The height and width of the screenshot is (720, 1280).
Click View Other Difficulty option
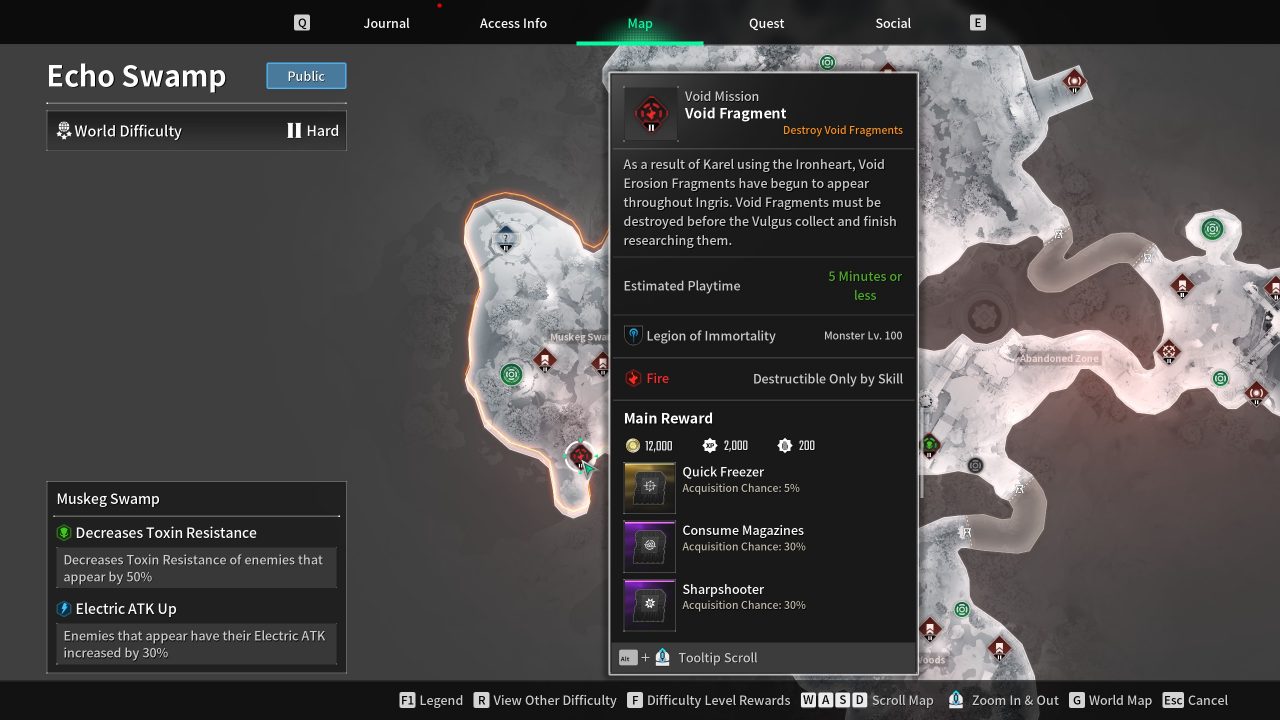pyautogui.click(x=545, y=700)
